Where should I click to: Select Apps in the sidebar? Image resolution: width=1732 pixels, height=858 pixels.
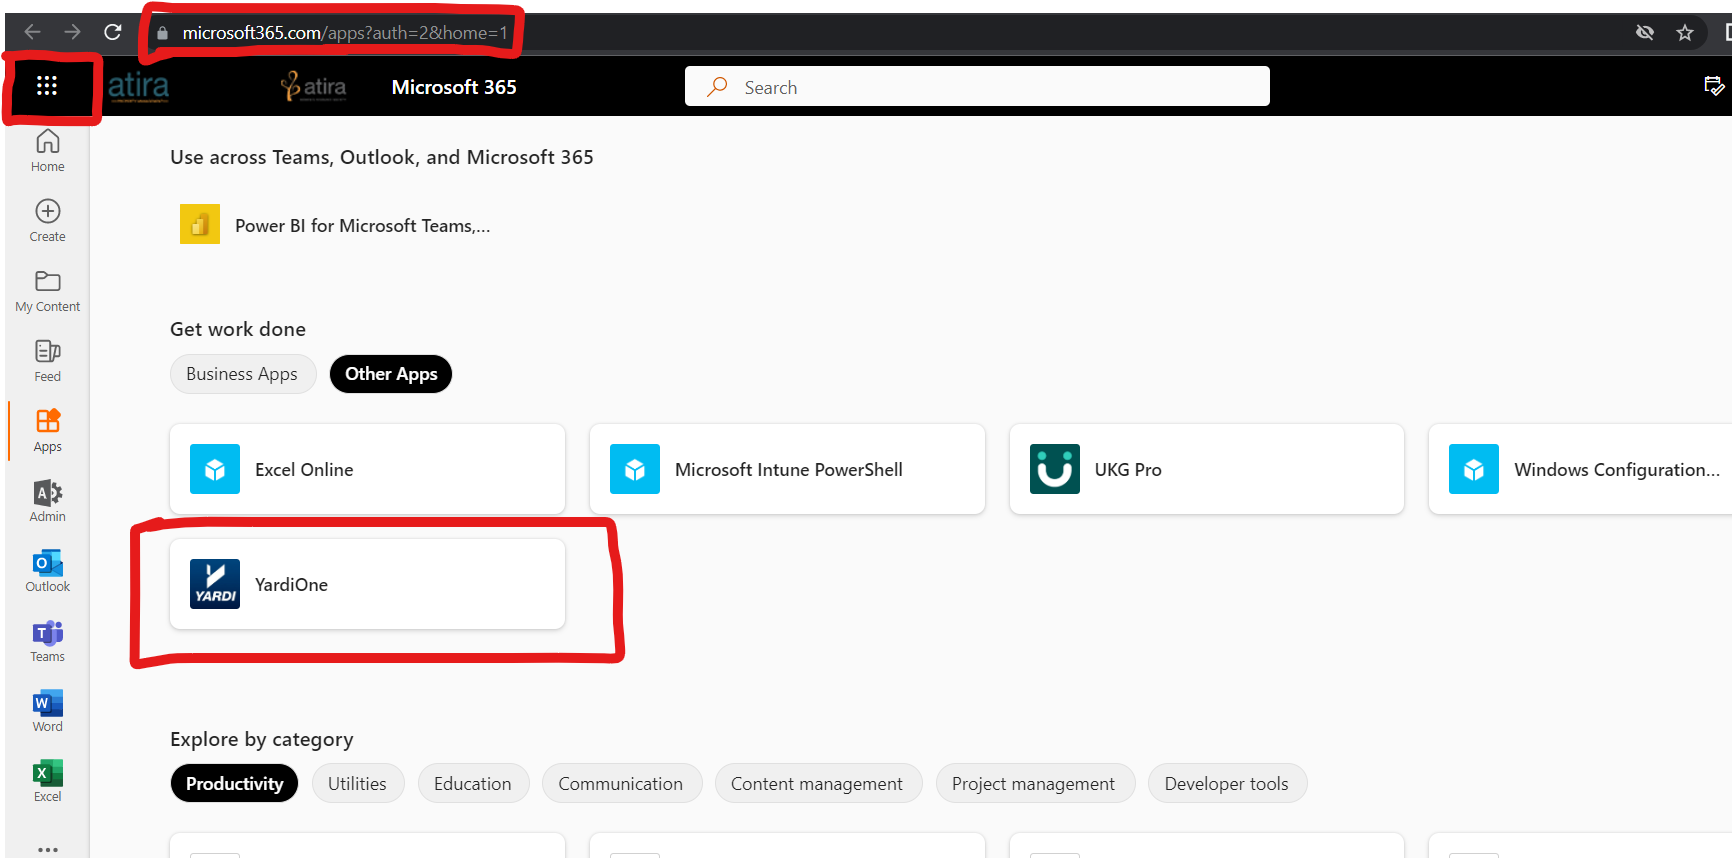click(x=47, y=431)
